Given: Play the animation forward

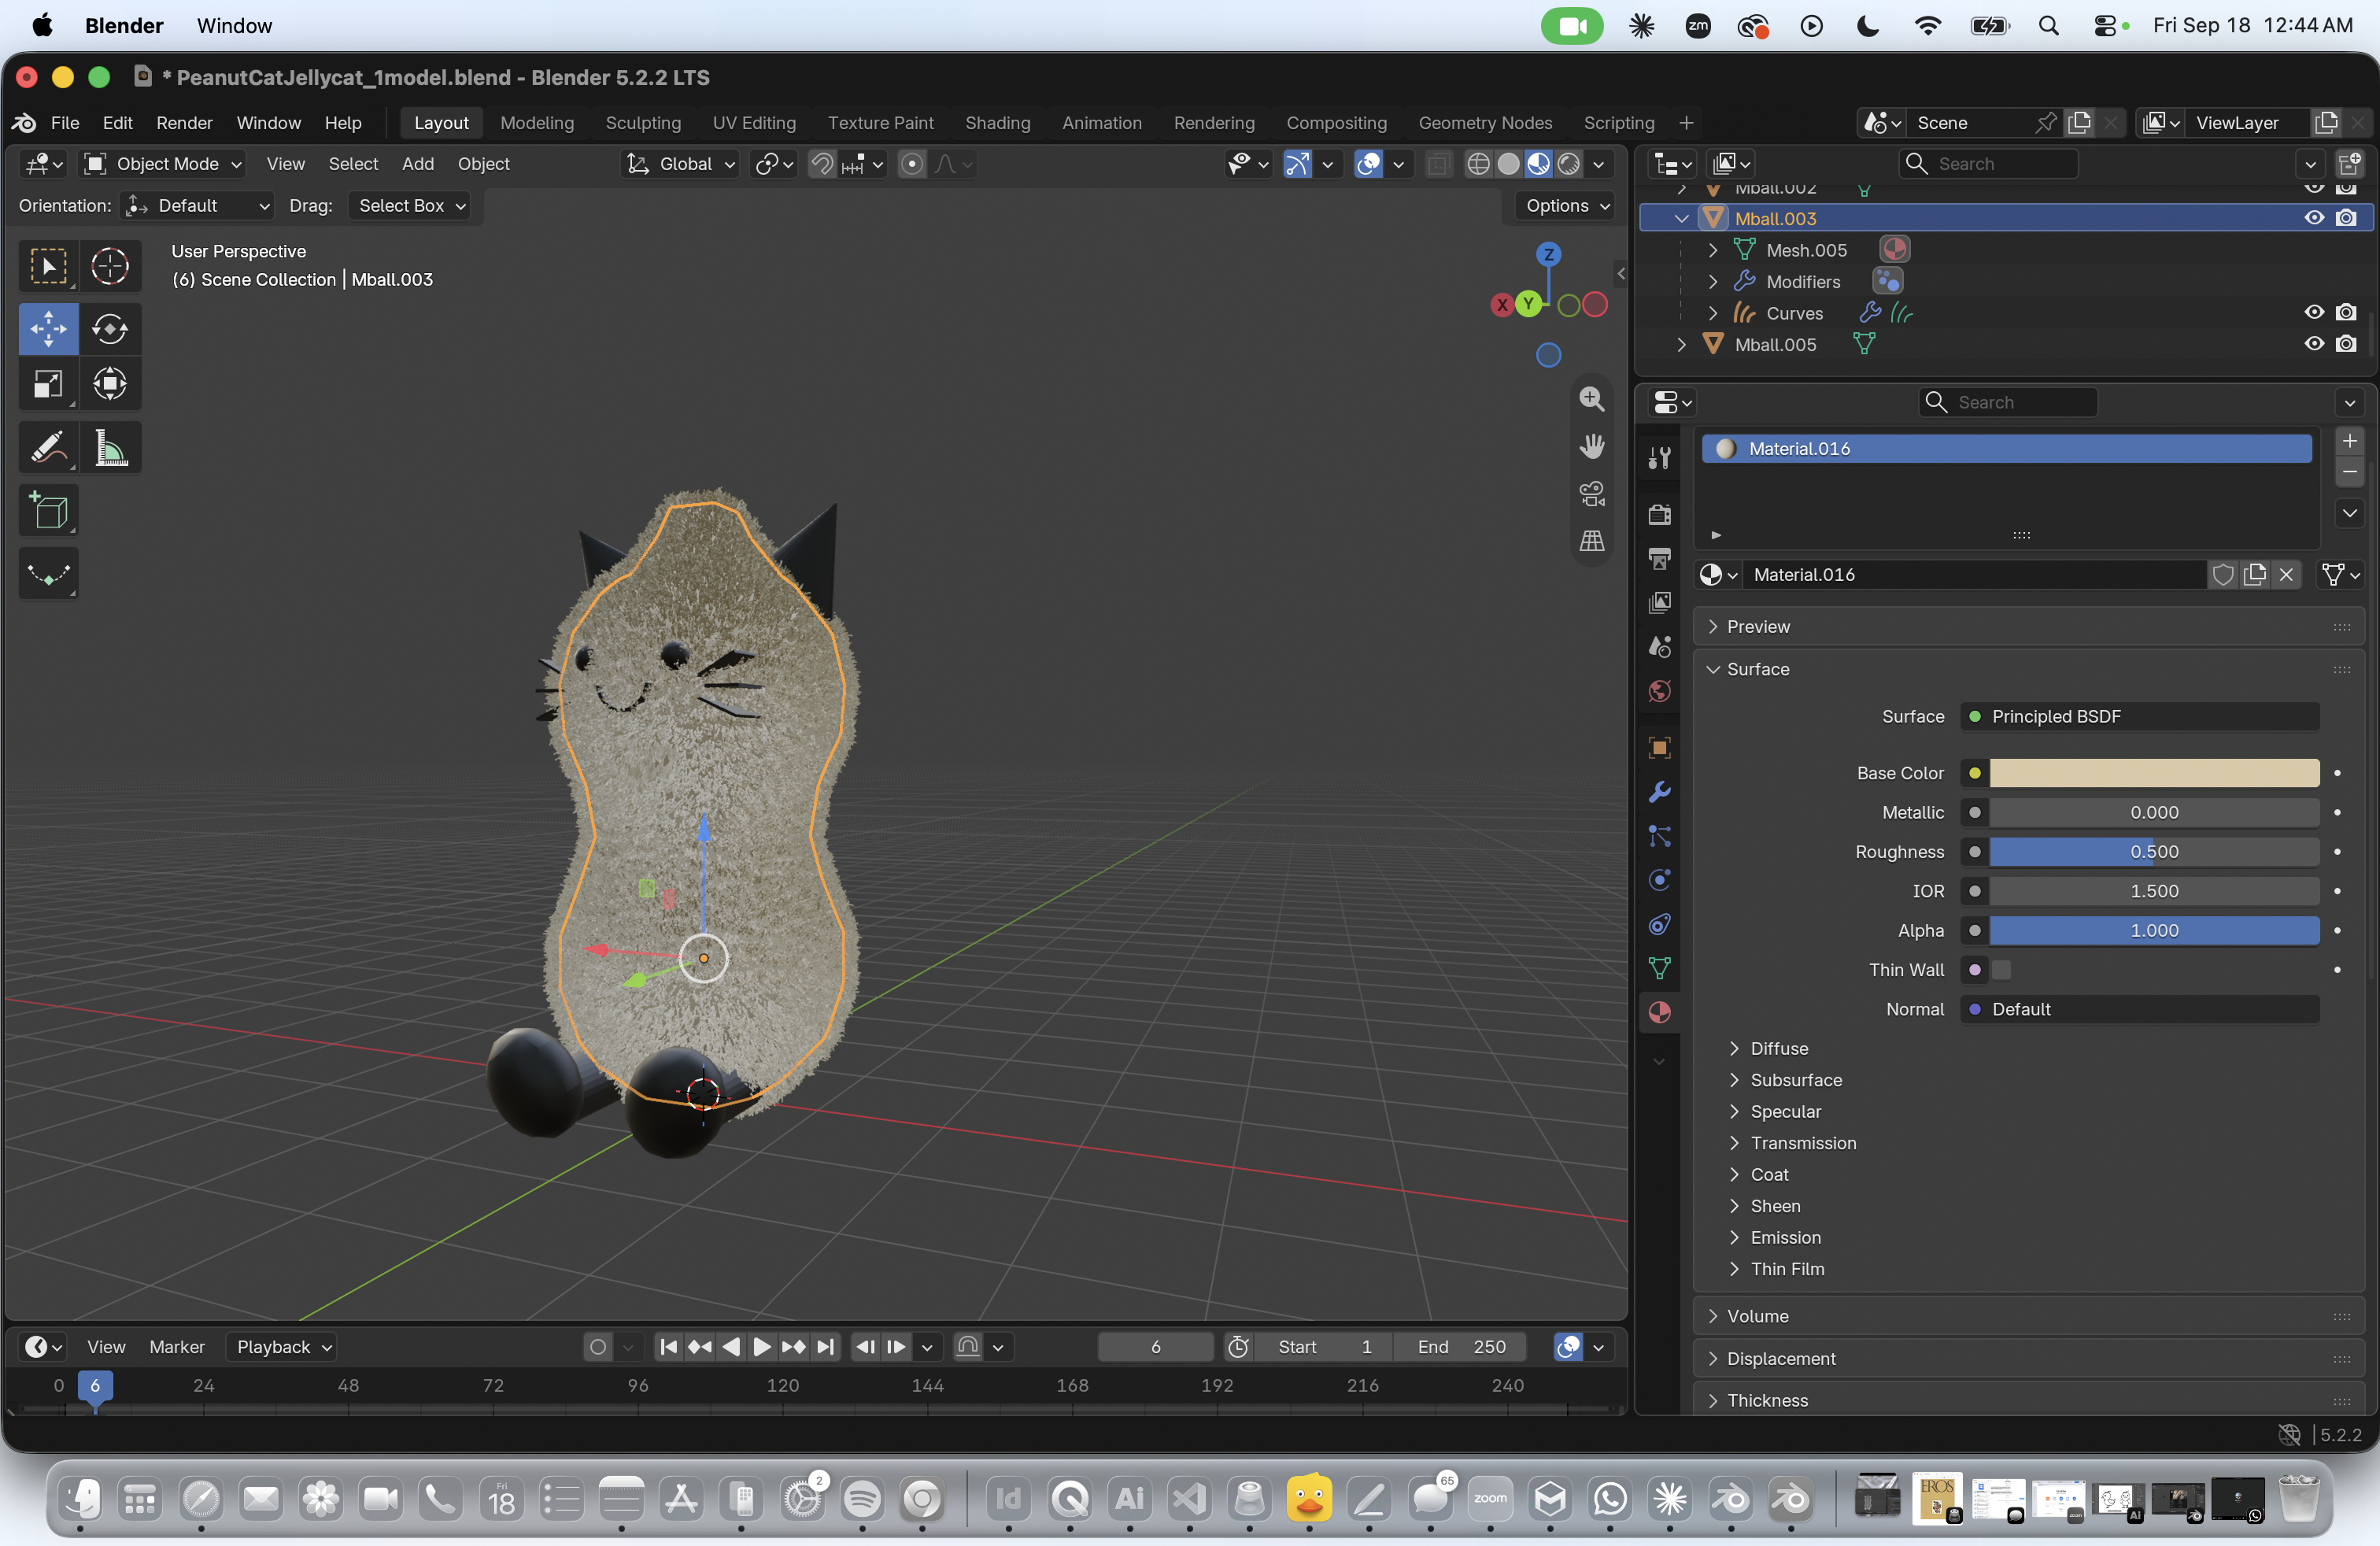Looking at the screenshot, I should coord(761,1347).
